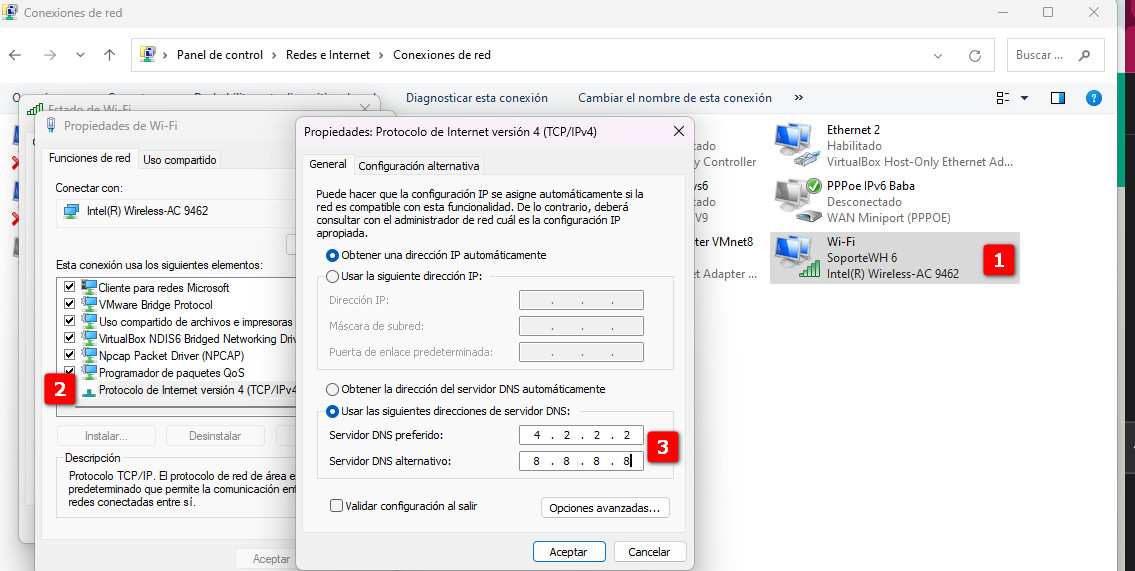Switch to Configuración alternativa tab

pyautogui.click(x=418, y=166)
